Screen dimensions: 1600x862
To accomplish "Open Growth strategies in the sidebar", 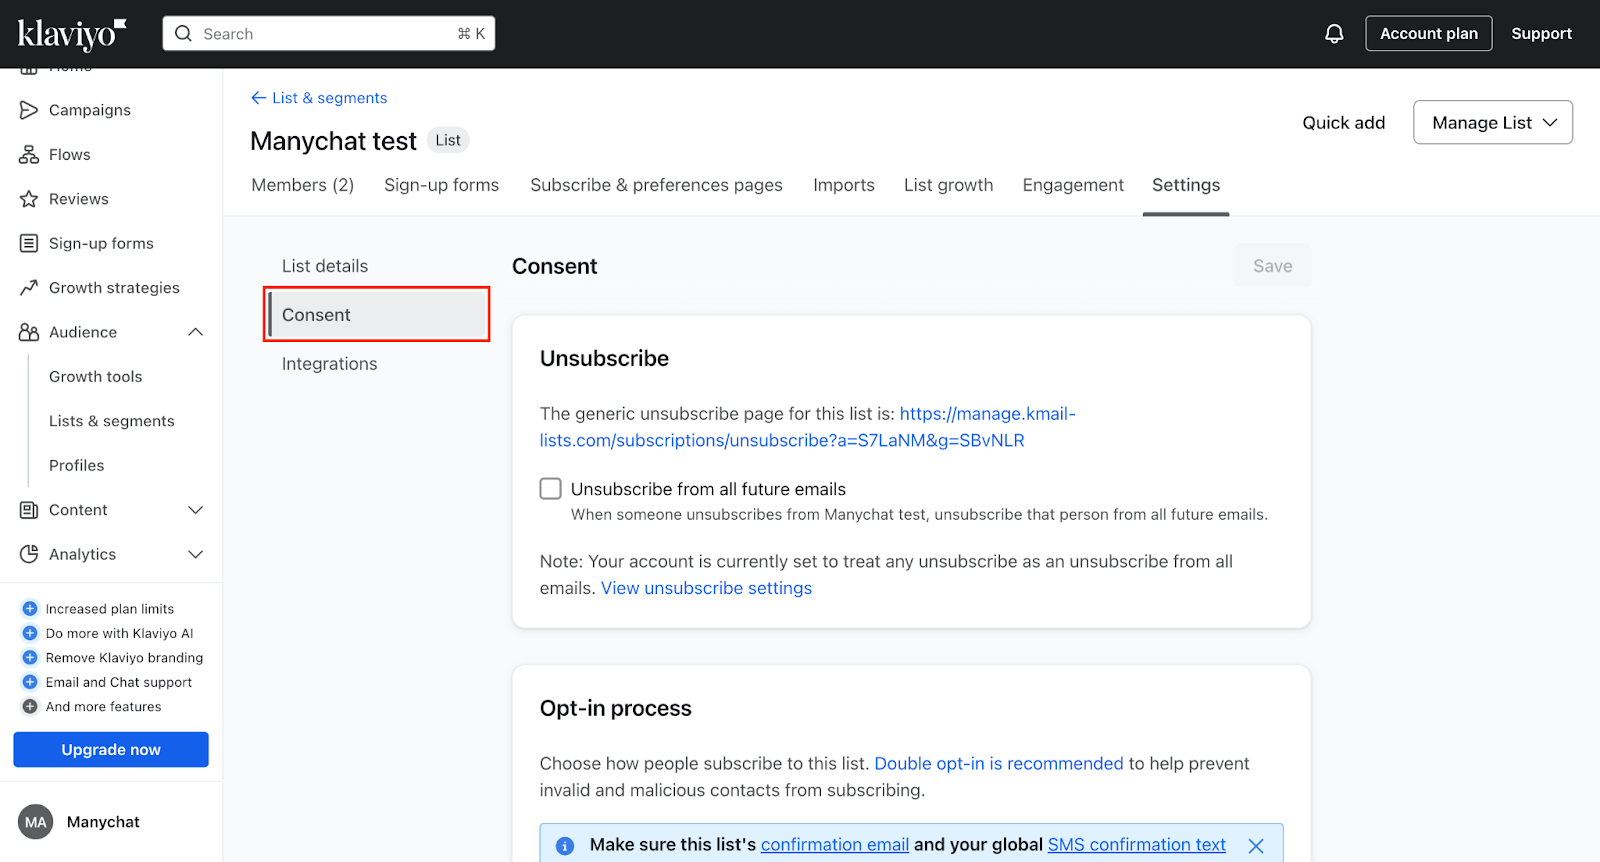I will (x=113, y=288).
